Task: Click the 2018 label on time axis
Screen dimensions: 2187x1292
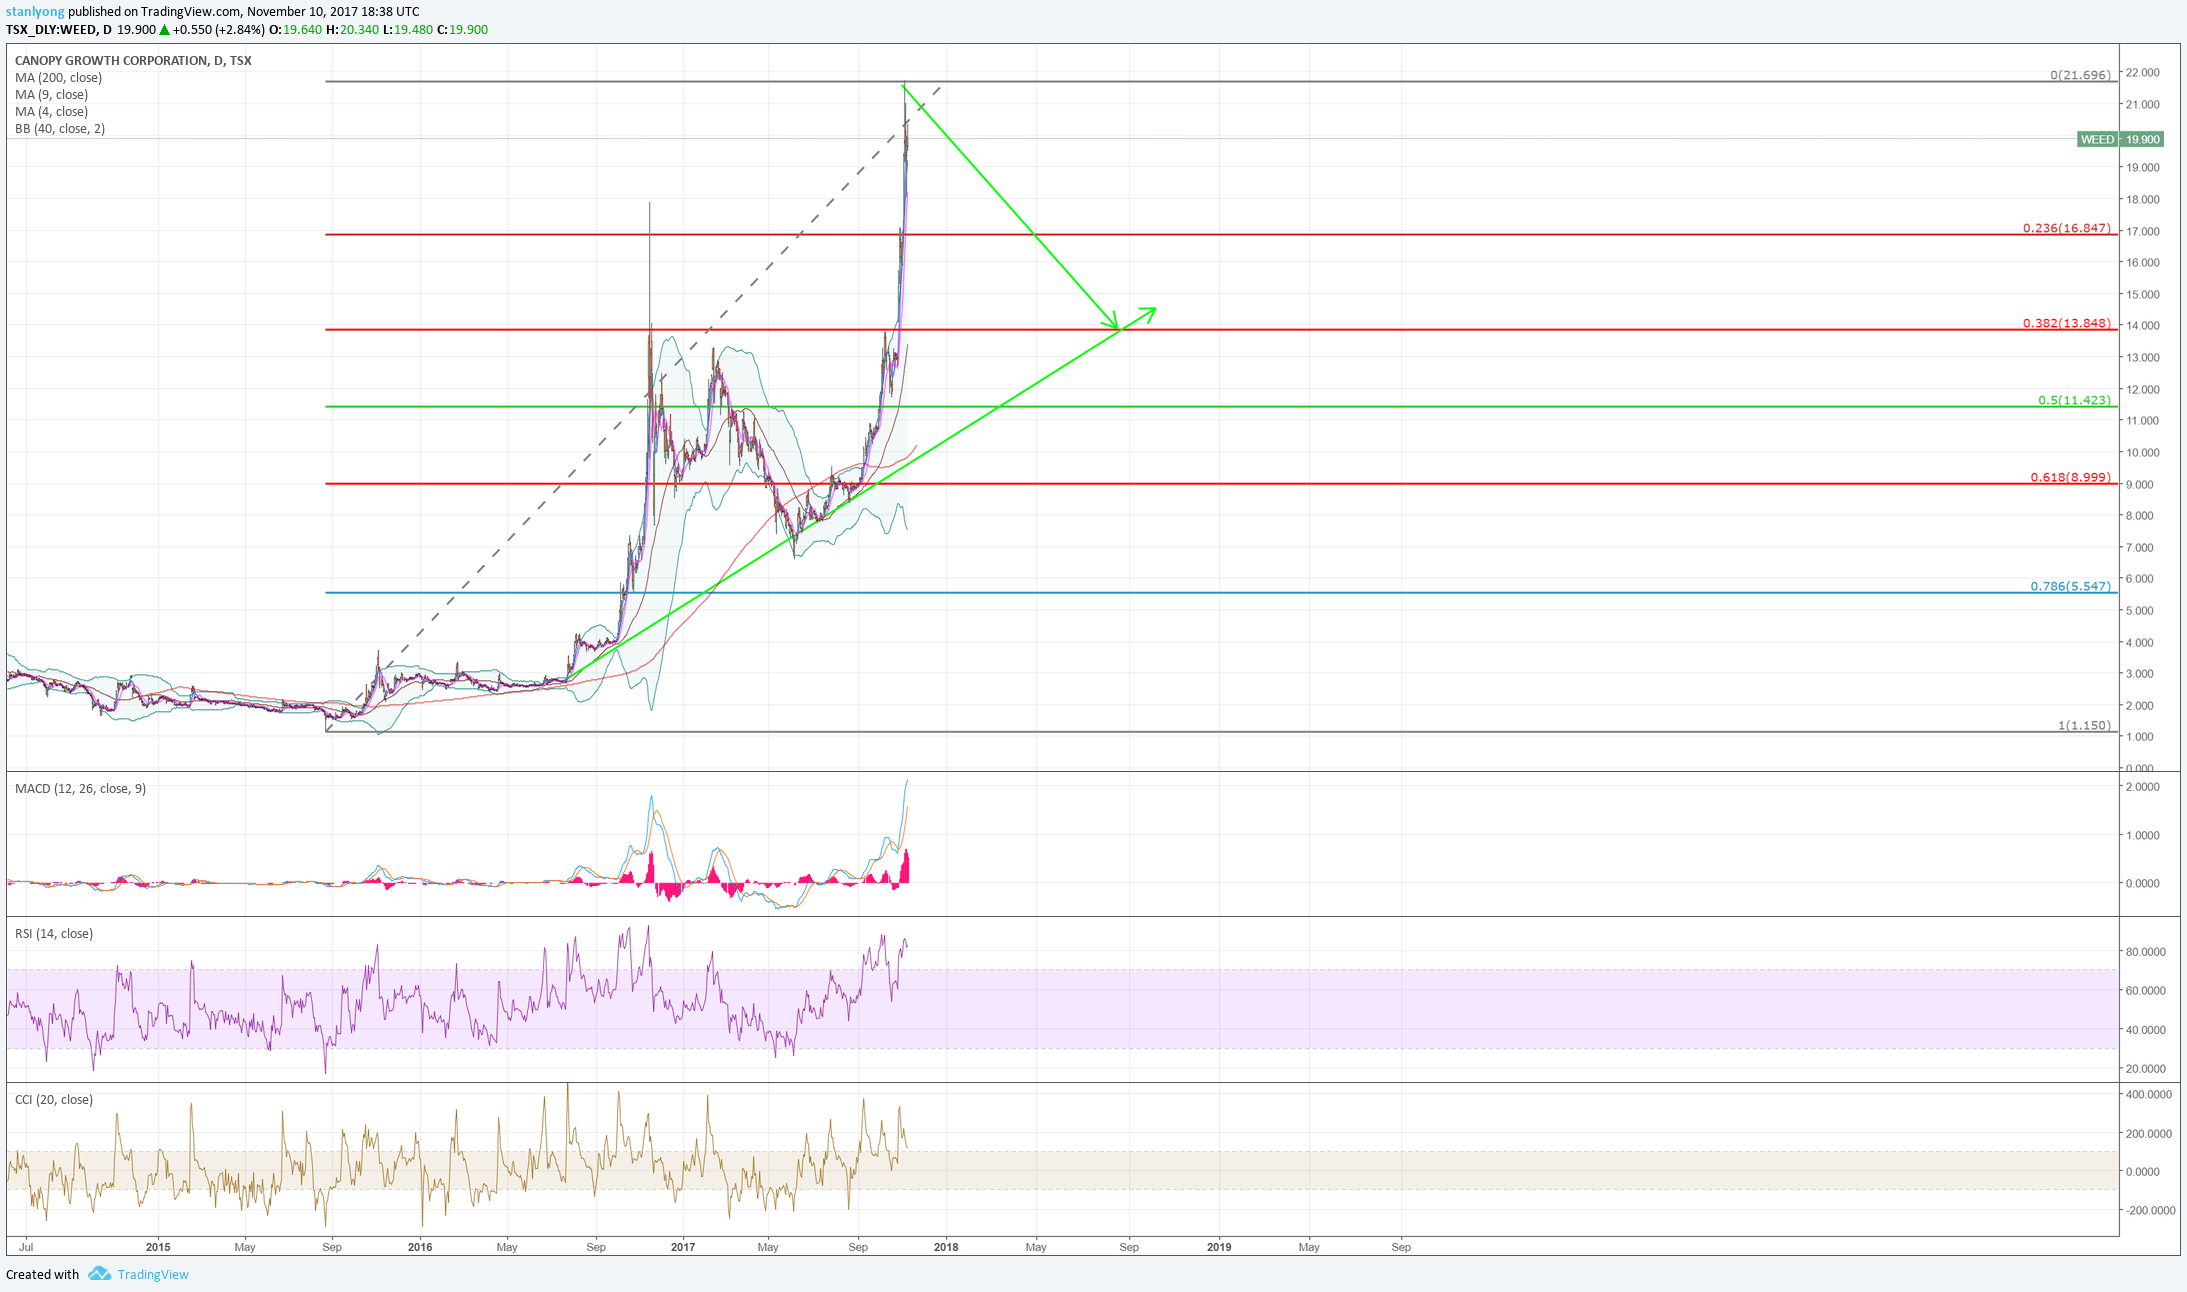Action: click(x=946, y=1247)
